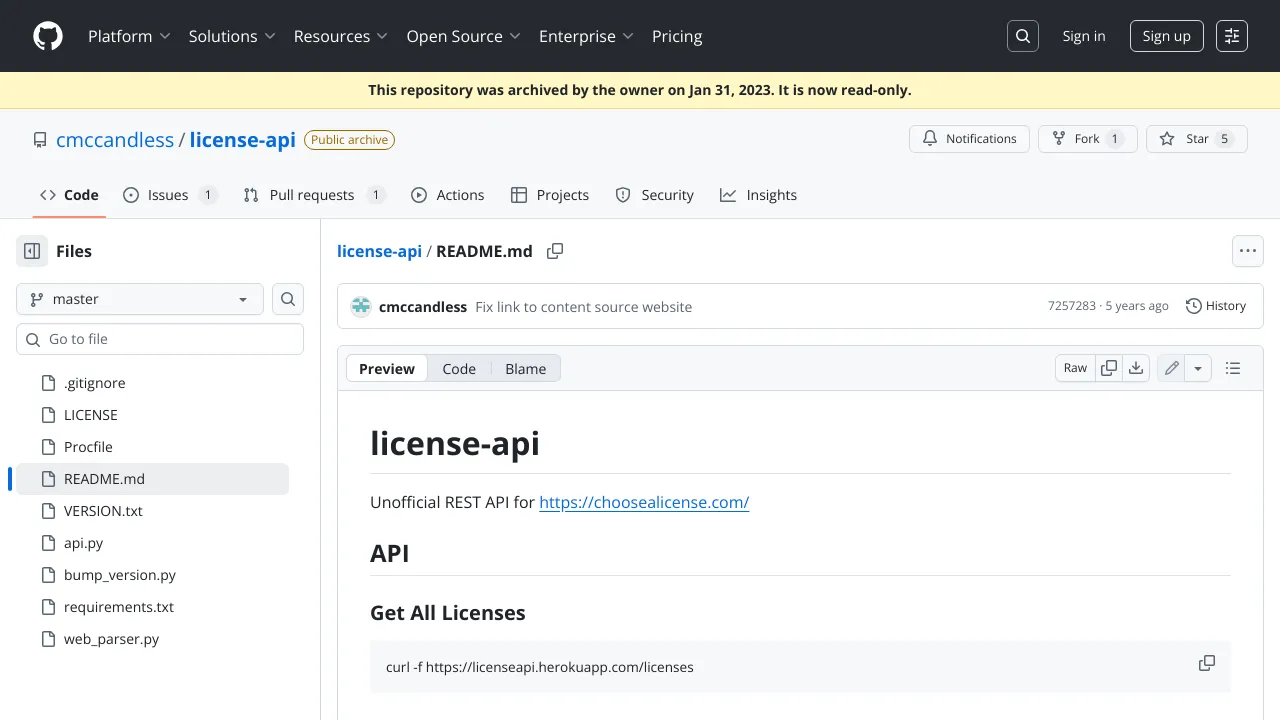Copy the curl command code block
1280x720 pixels.
point(1207,663)
